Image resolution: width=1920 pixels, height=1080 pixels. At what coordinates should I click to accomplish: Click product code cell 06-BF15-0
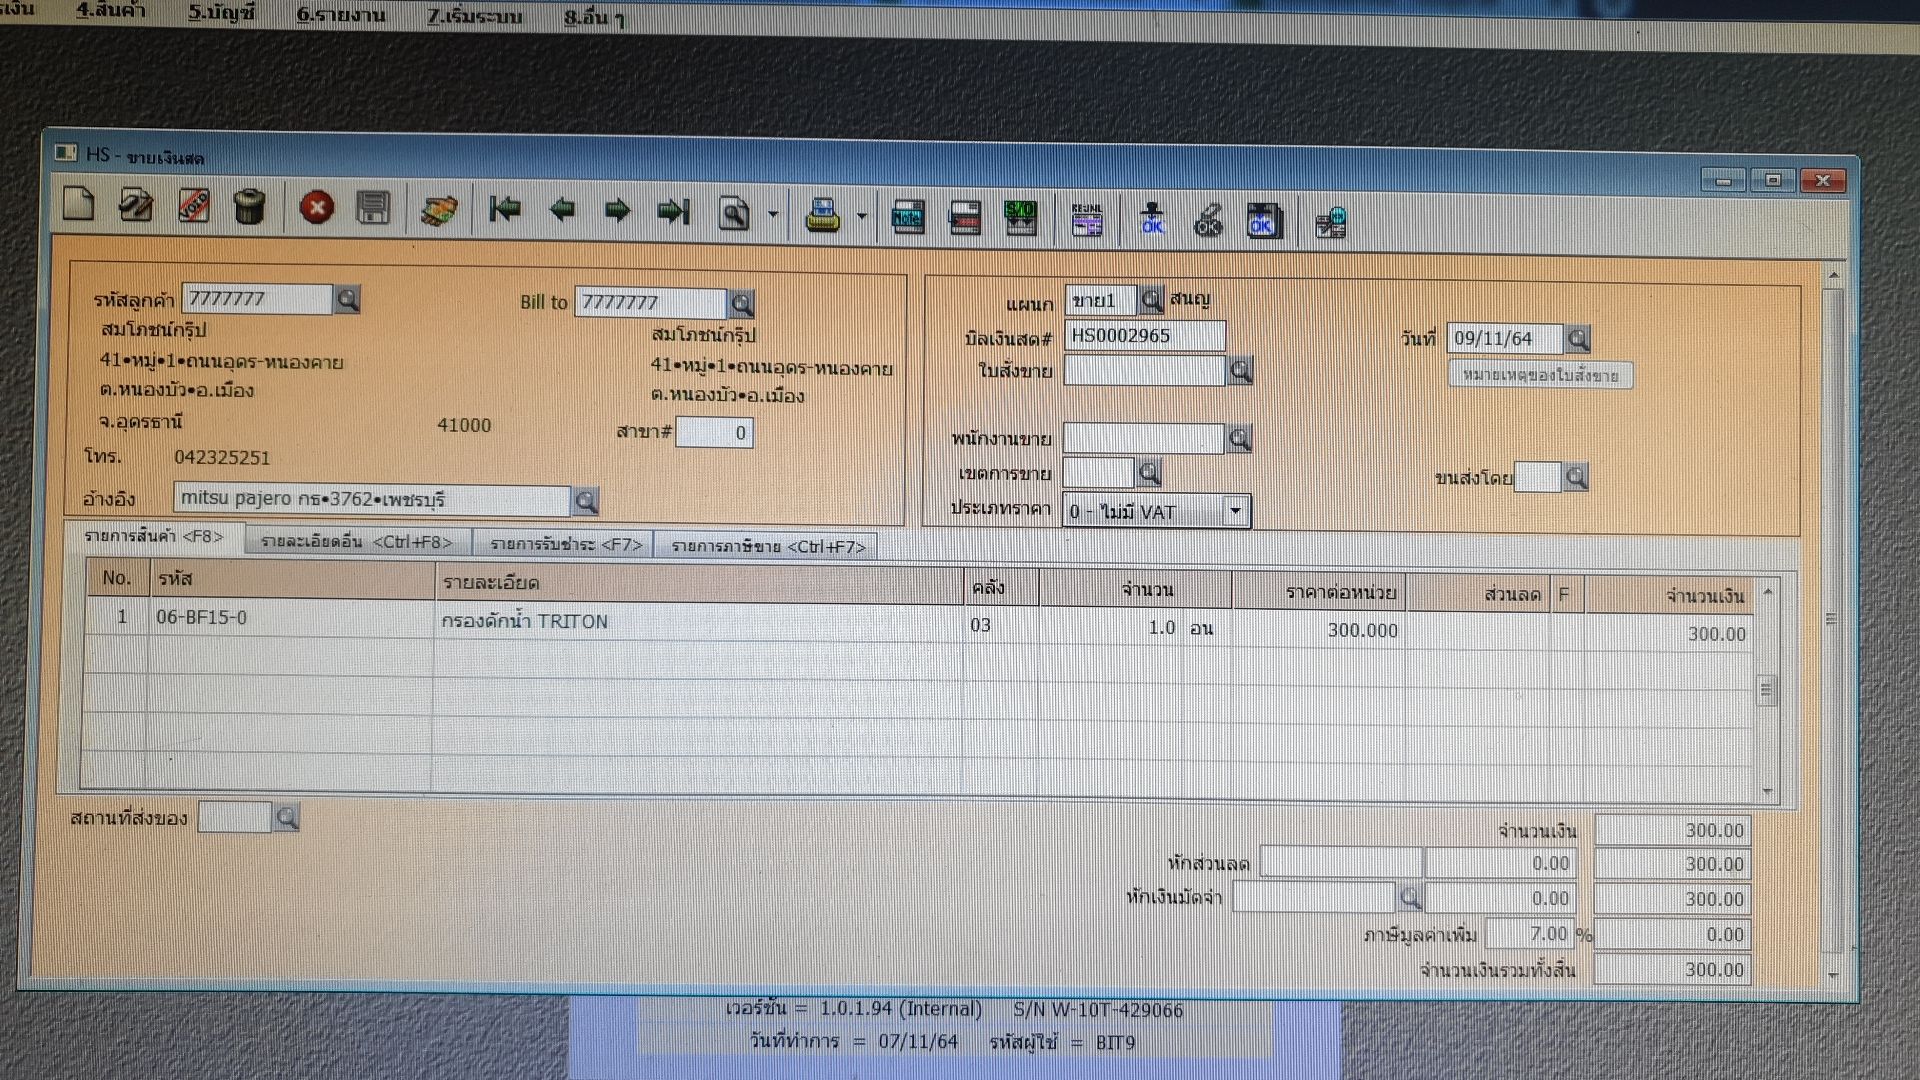[290, 617]
